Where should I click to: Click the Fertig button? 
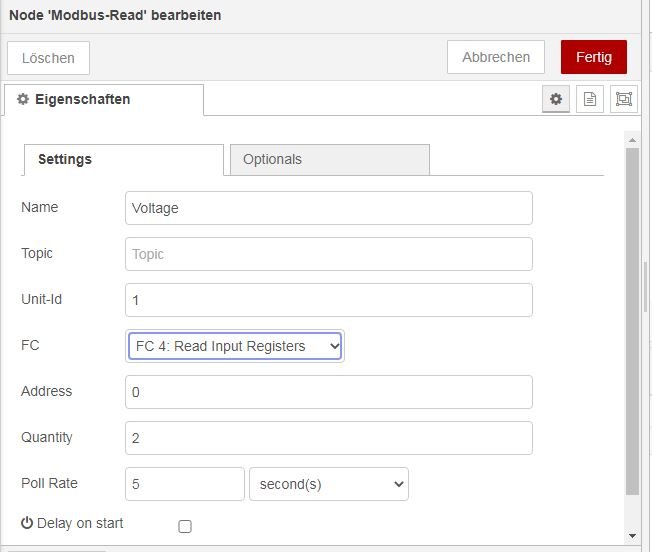pos(593,57)
